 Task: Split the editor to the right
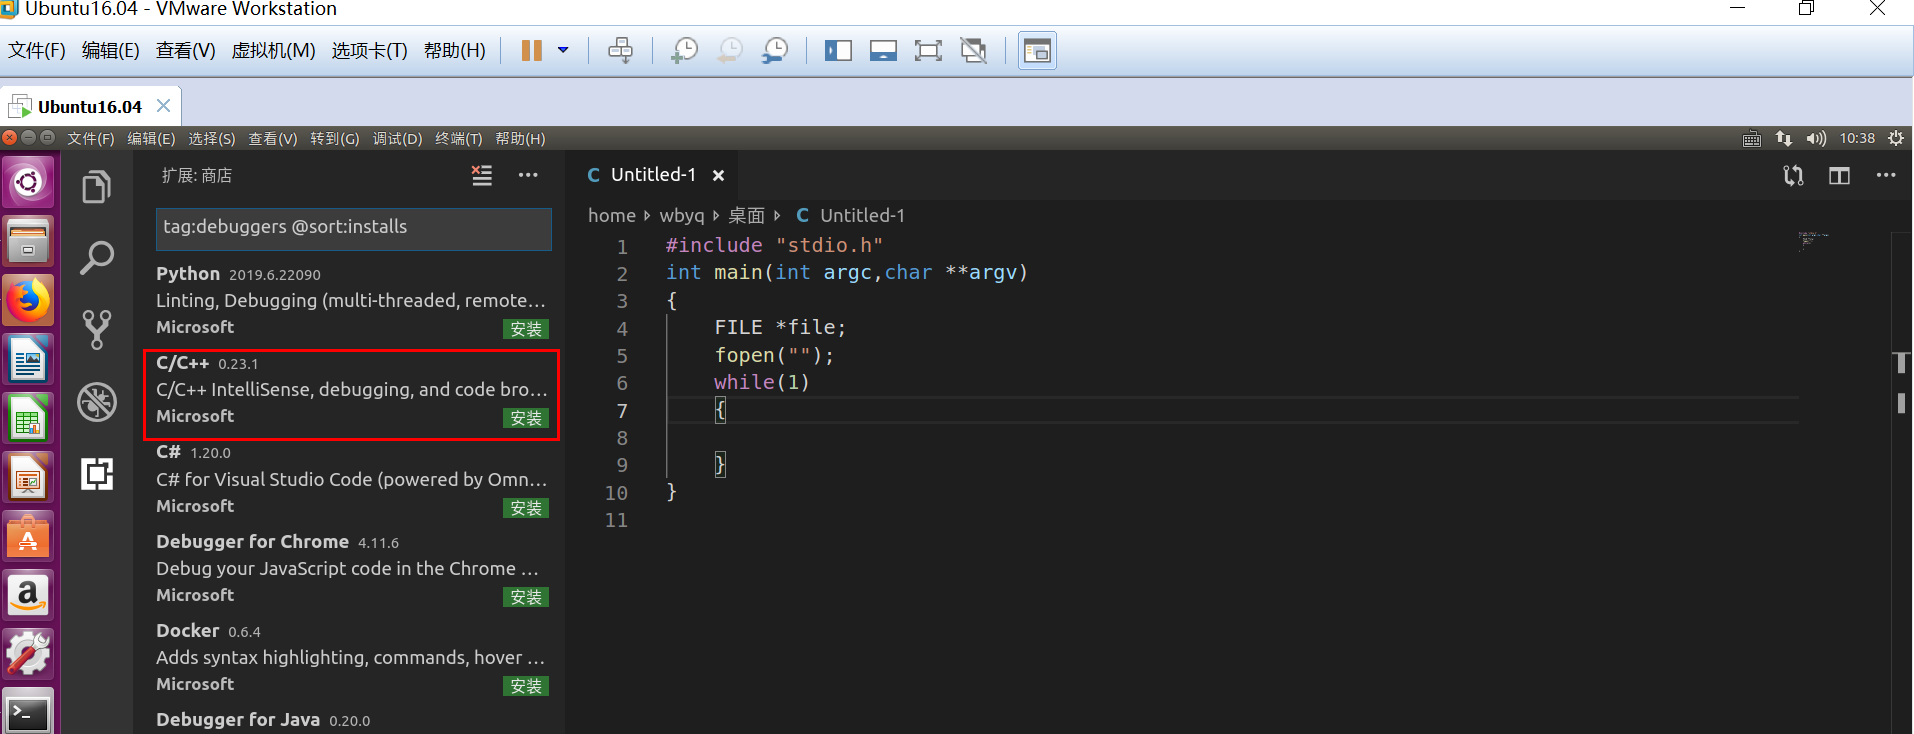coord(1839,176)
